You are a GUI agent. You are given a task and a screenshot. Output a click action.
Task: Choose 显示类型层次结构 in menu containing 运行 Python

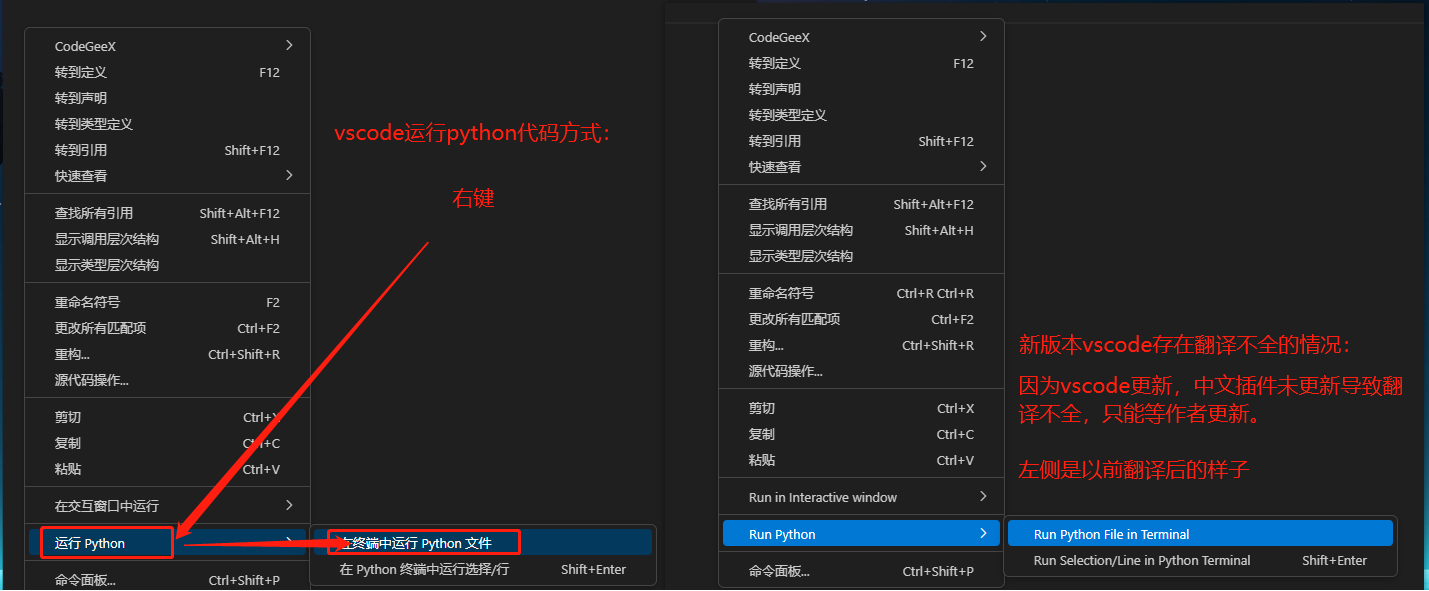(x=167, y=265)
